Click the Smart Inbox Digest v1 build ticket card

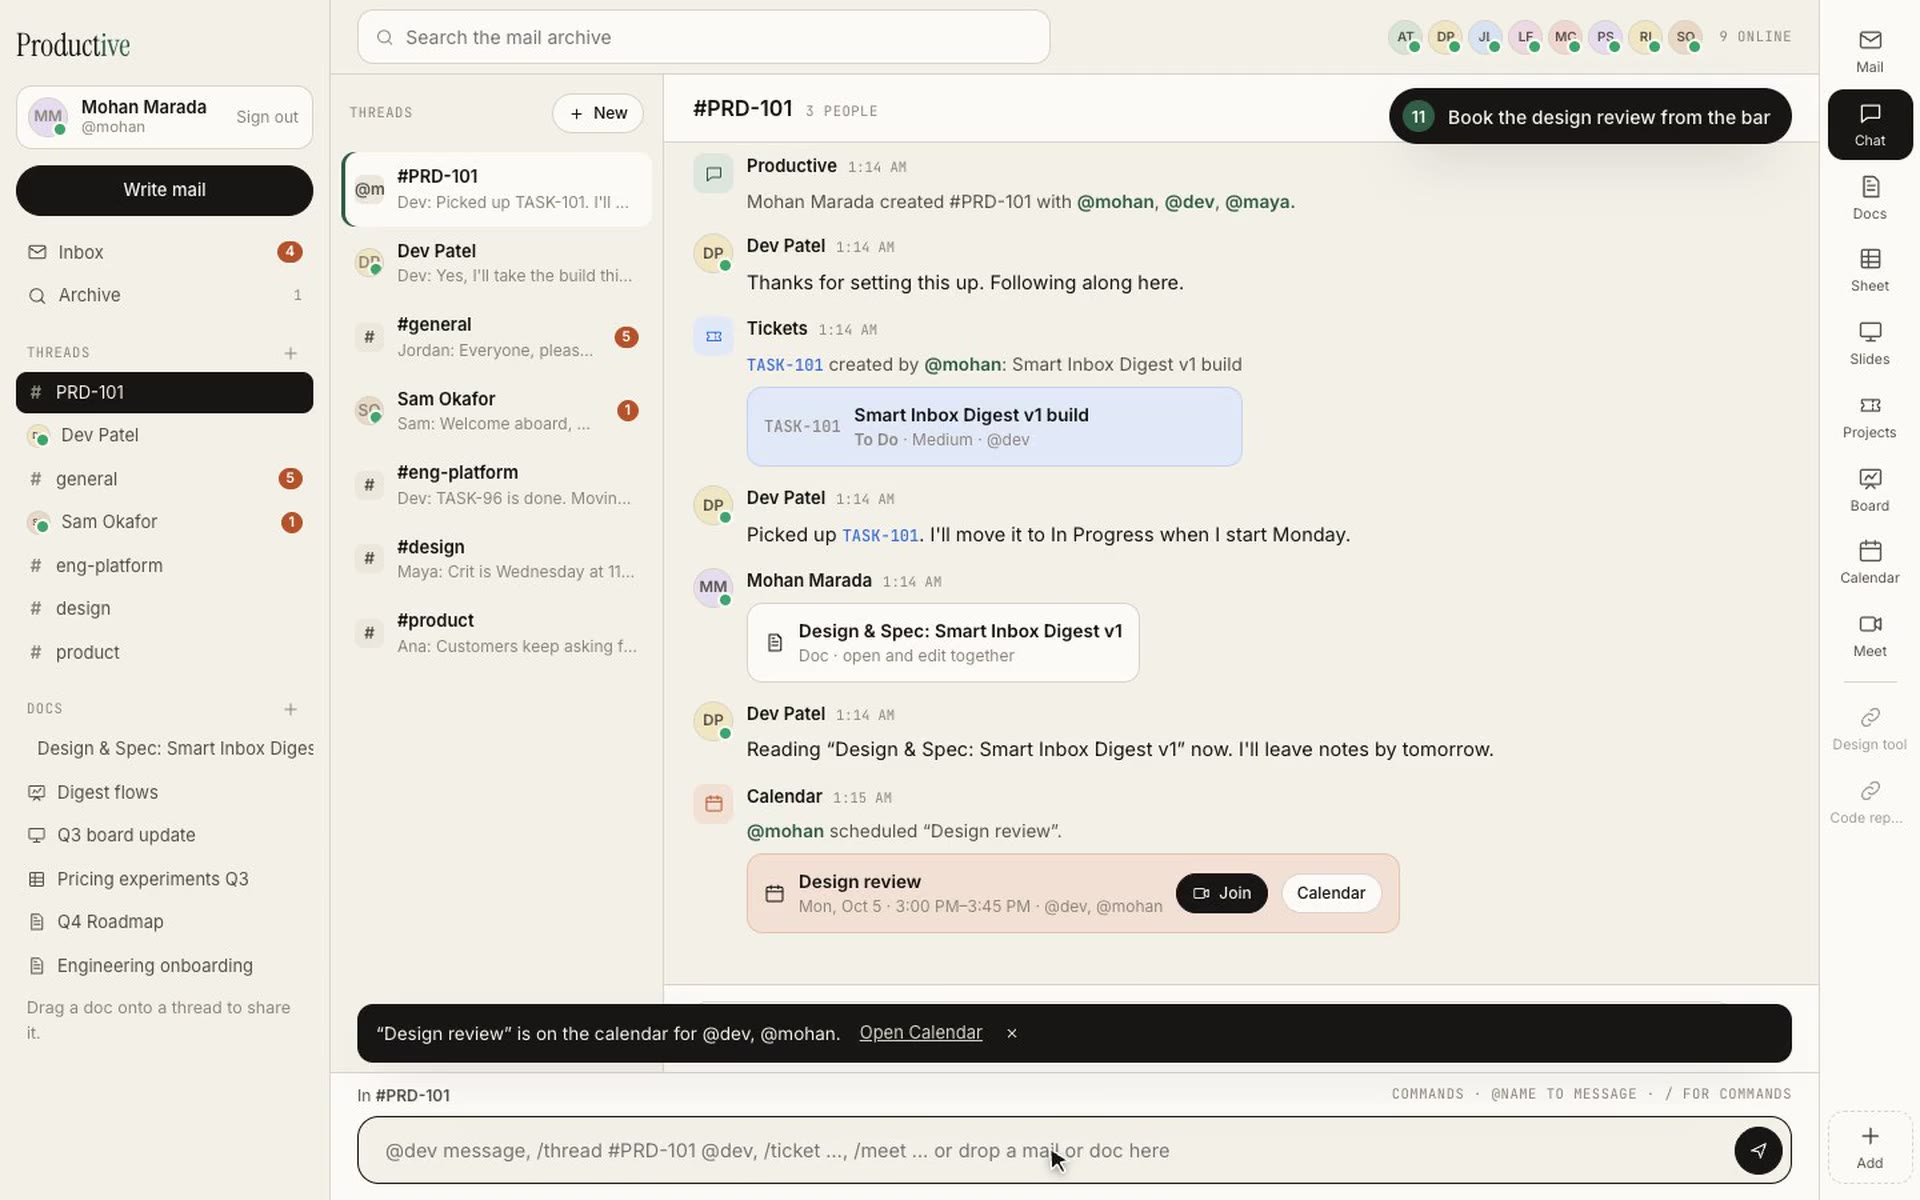pyautogui.click(x=994, y=427)
